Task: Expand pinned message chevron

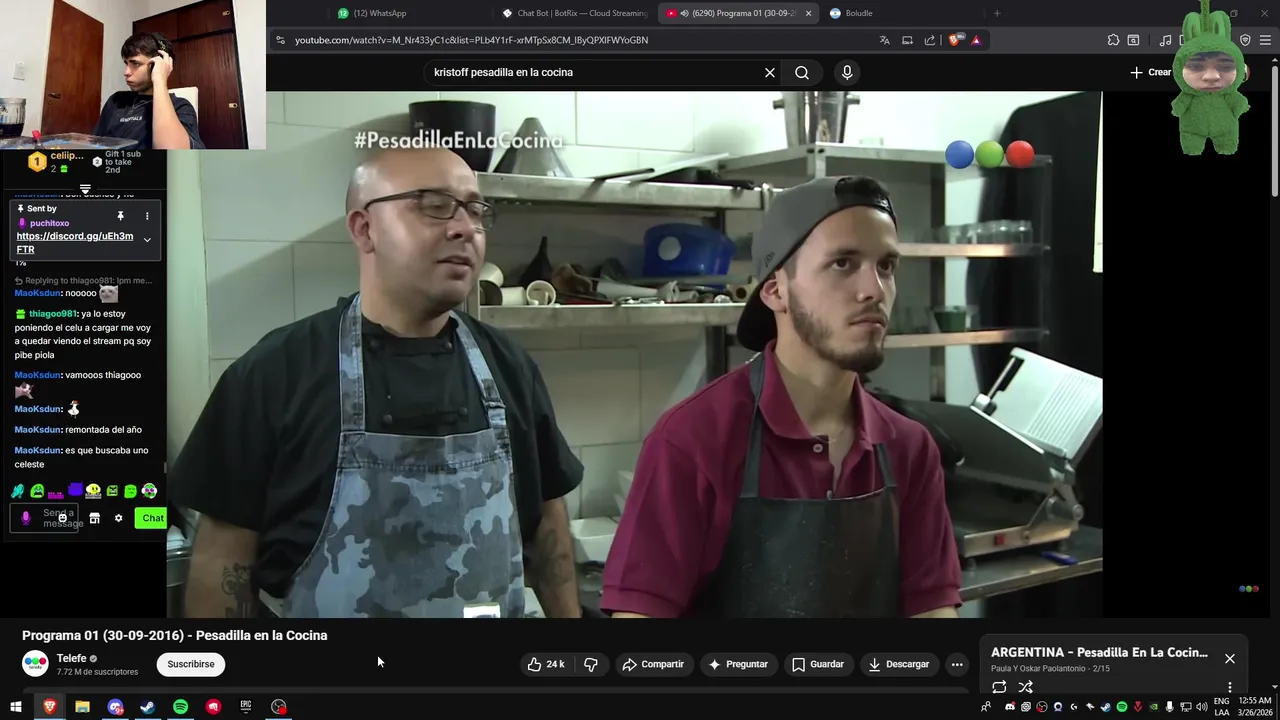Action: click(147, 240)
